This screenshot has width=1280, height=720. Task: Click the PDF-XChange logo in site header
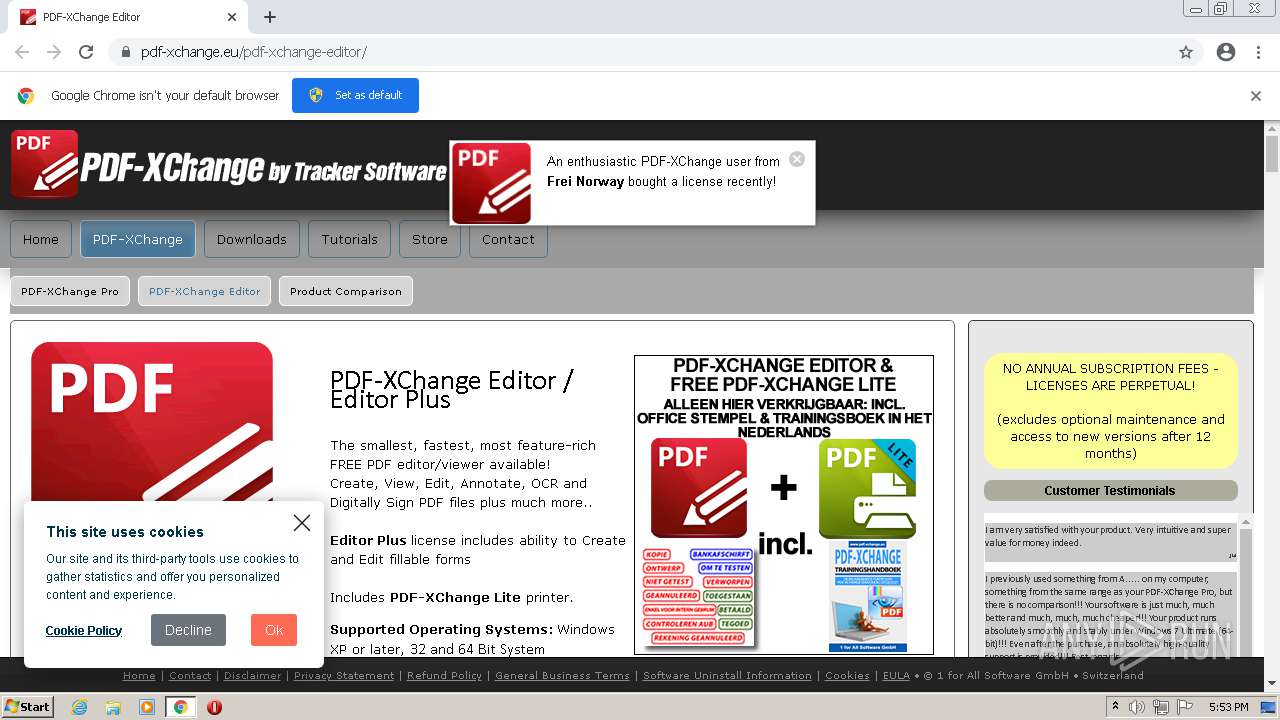229,164
